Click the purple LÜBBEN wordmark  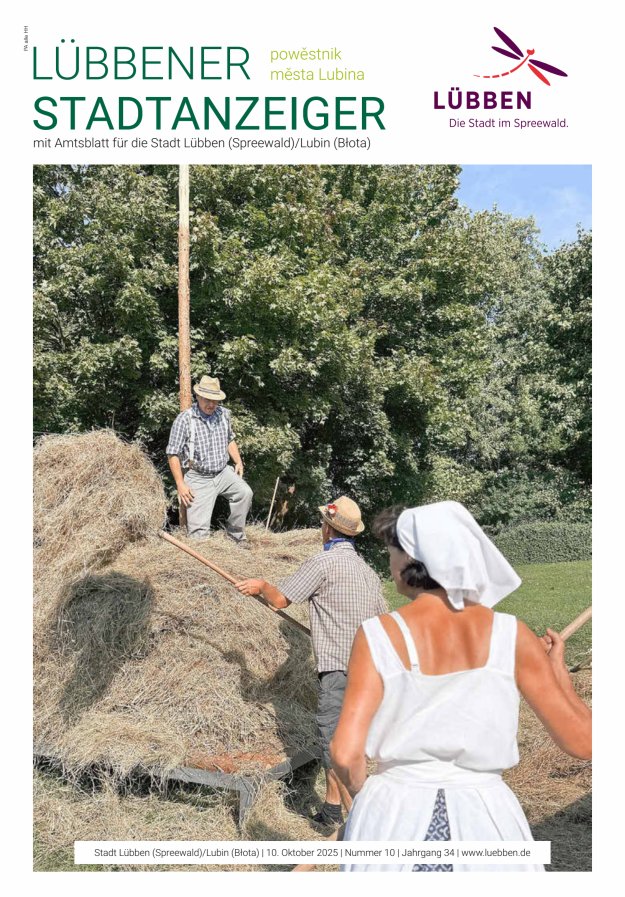pyautogui.click(x=483, y=101)
